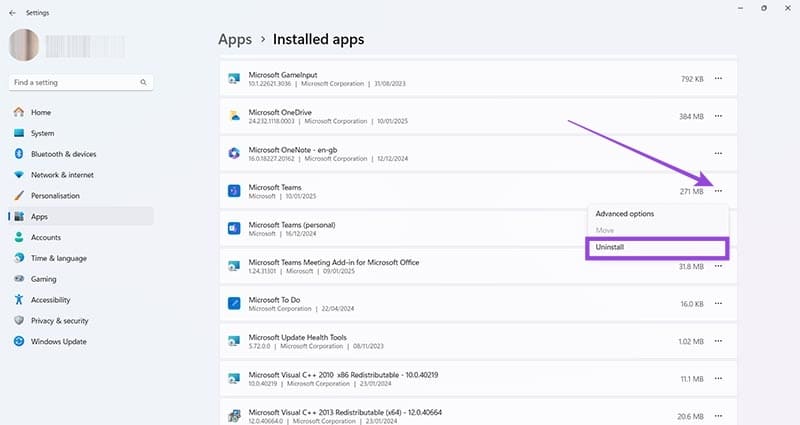Open more options for Teams Meeting Add-in
Screen dimensions: 800x425
[718, 266]
